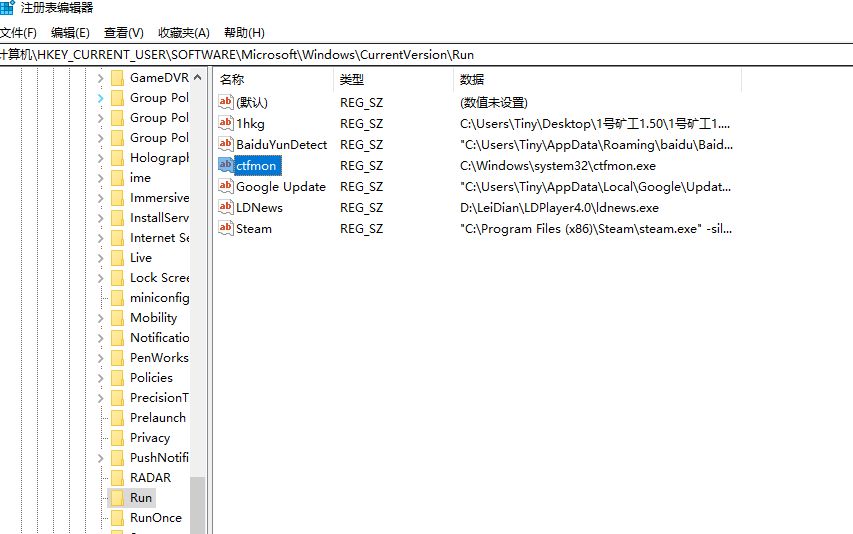853x534 pixels.
Task: Sort by the 名称 column header
Action: (273, 79)
